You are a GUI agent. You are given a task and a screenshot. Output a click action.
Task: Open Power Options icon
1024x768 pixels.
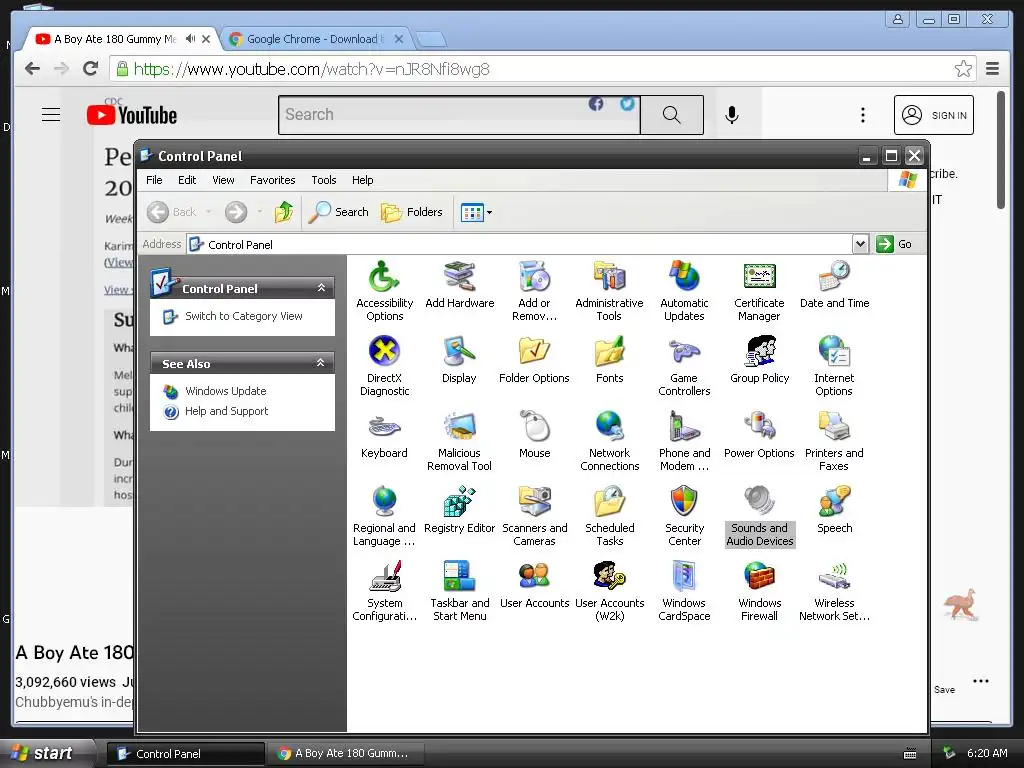pos(759,435)
